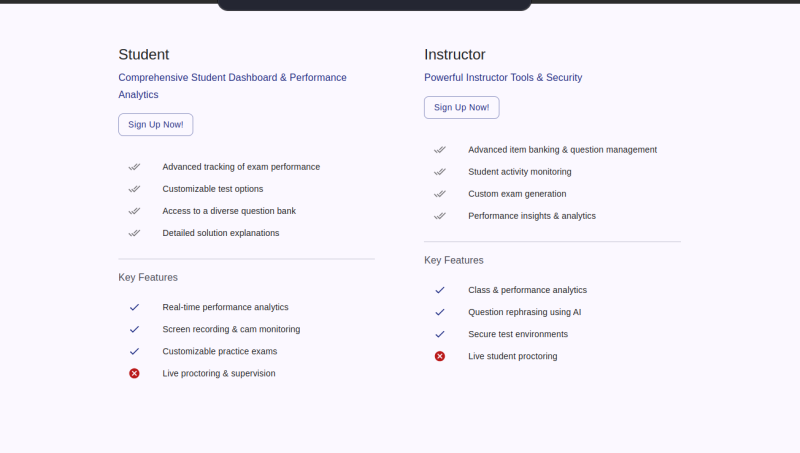Click double-check icon beside Advanced tracking of exam performance
The width and height of the screenshot is (800, 453).
[x=134, y=167]
